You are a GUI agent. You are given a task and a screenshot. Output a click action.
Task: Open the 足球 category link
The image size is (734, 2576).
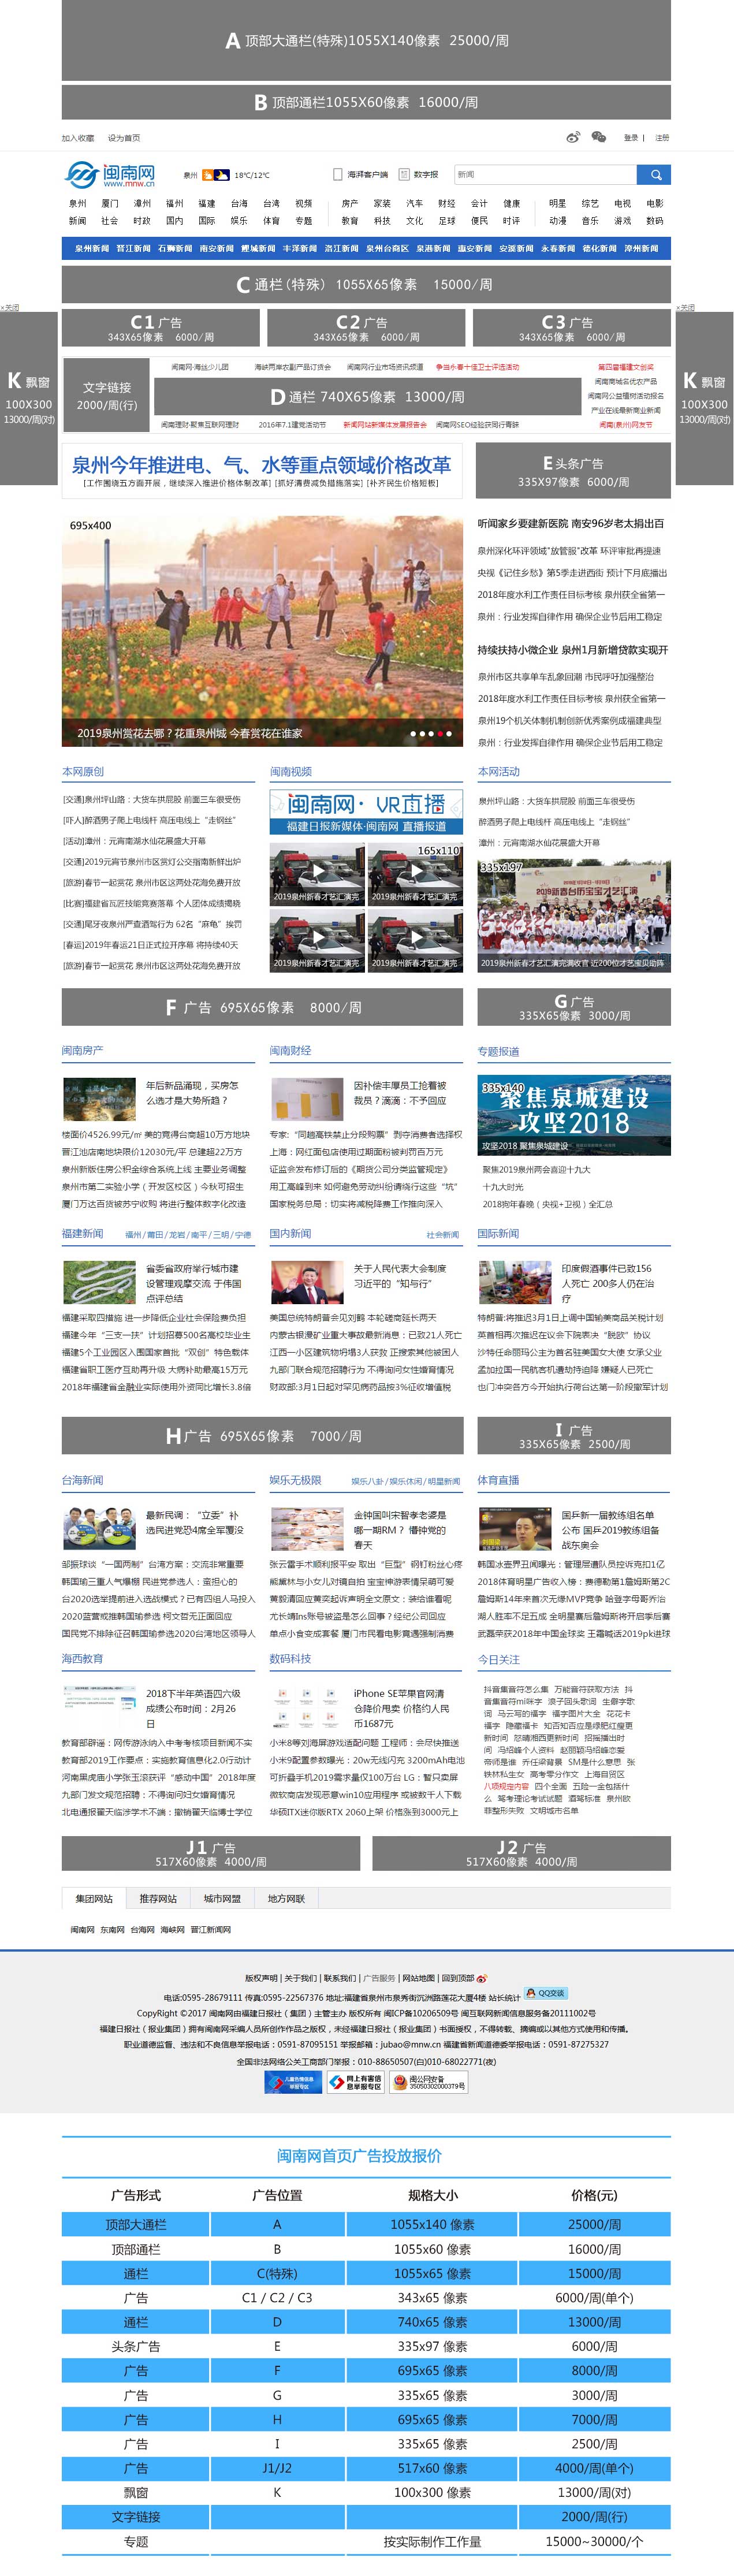click(x=447, y=221)
